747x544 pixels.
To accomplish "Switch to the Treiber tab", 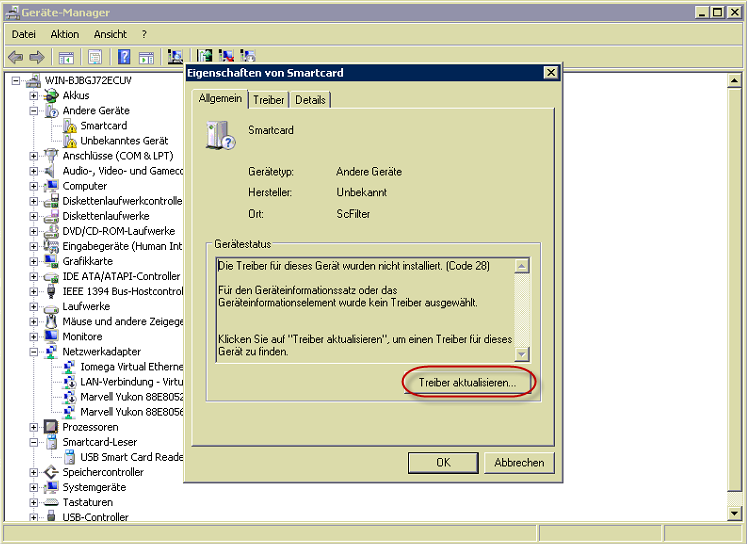I will click(x=268, y=100).
